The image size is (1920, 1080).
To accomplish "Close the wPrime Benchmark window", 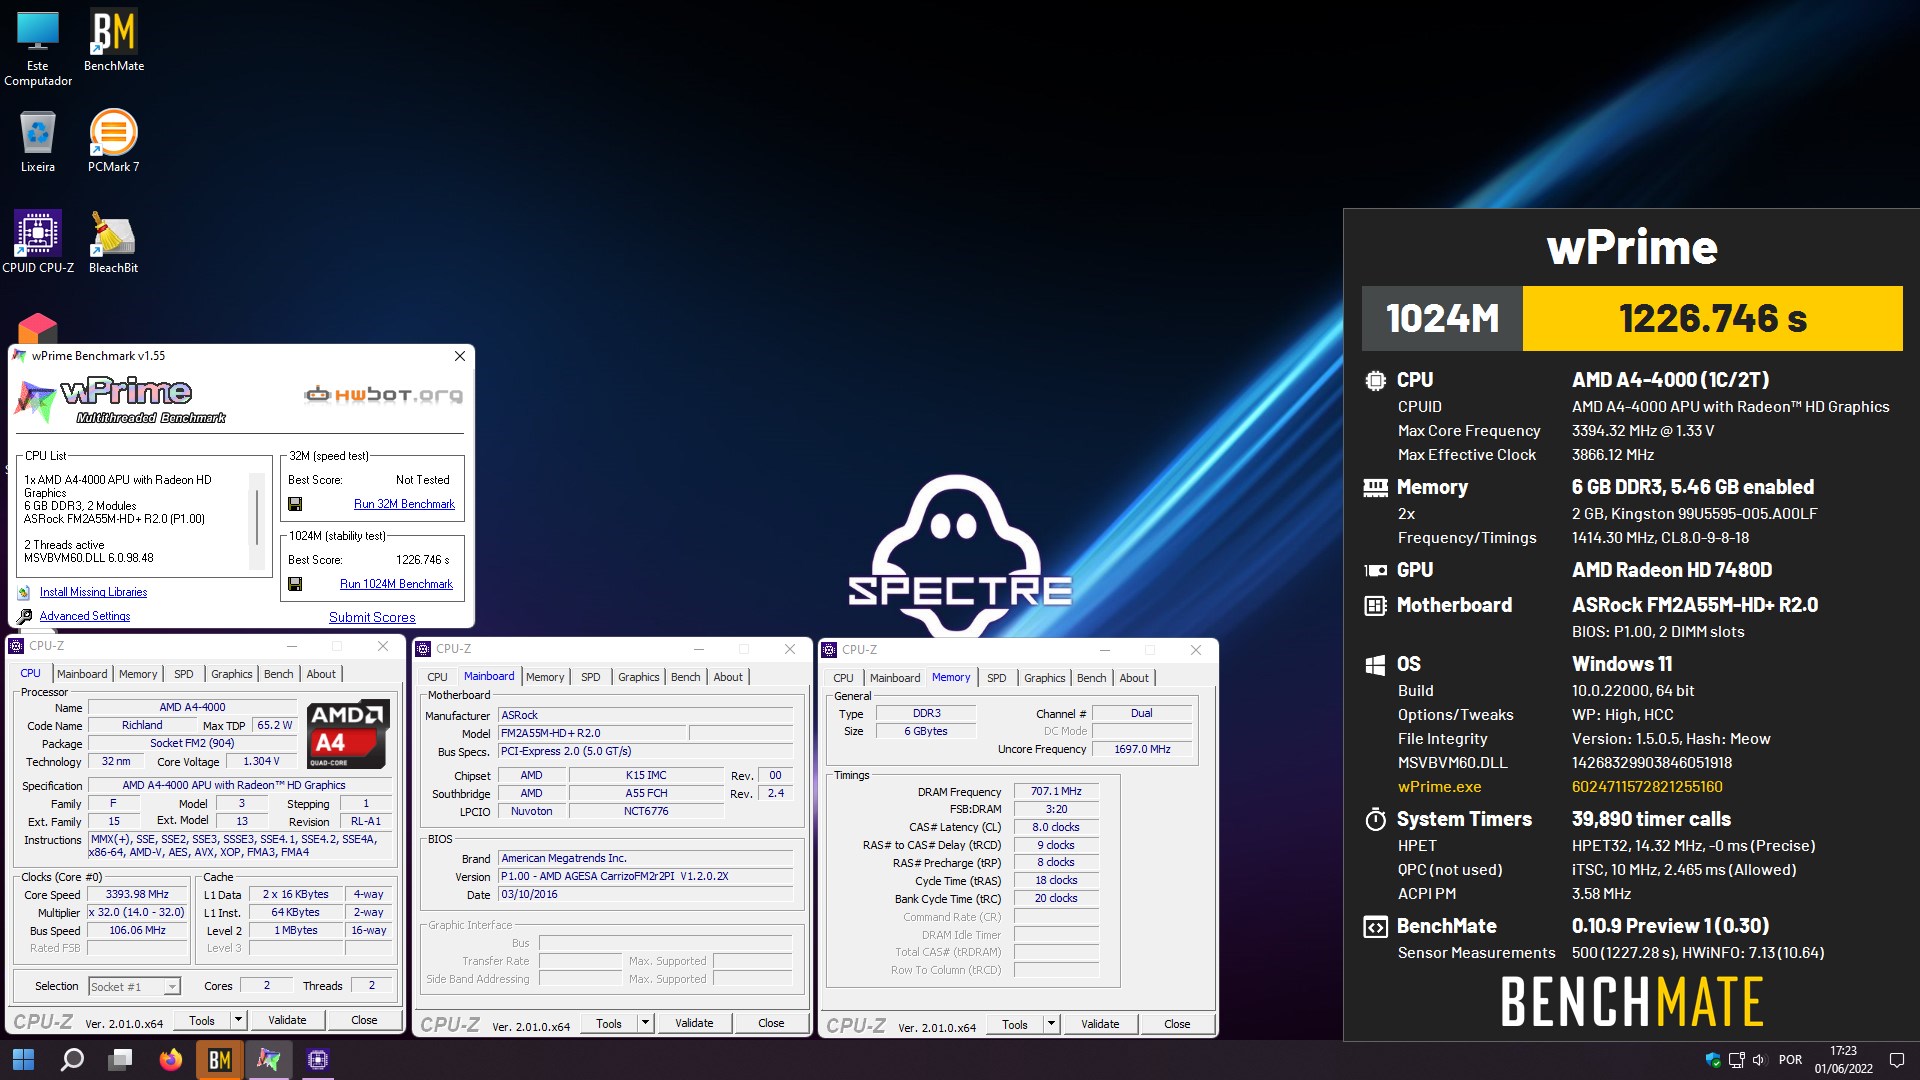I will click(460, 356).
